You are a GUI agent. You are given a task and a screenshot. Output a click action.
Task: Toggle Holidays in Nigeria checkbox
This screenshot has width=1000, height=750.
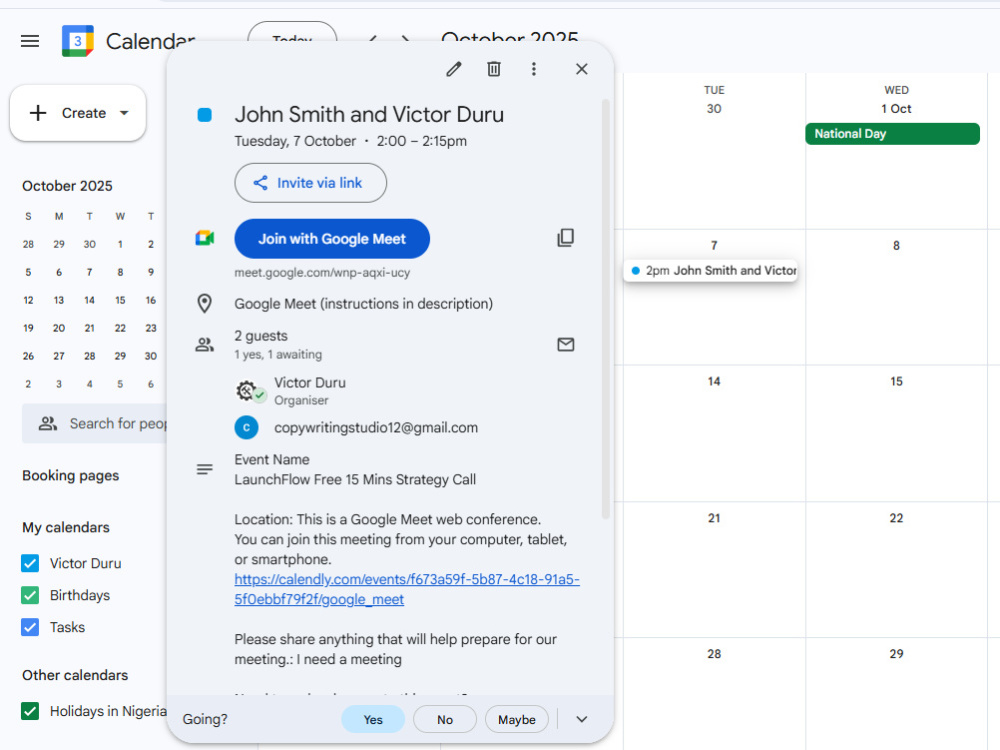[30, 710]
